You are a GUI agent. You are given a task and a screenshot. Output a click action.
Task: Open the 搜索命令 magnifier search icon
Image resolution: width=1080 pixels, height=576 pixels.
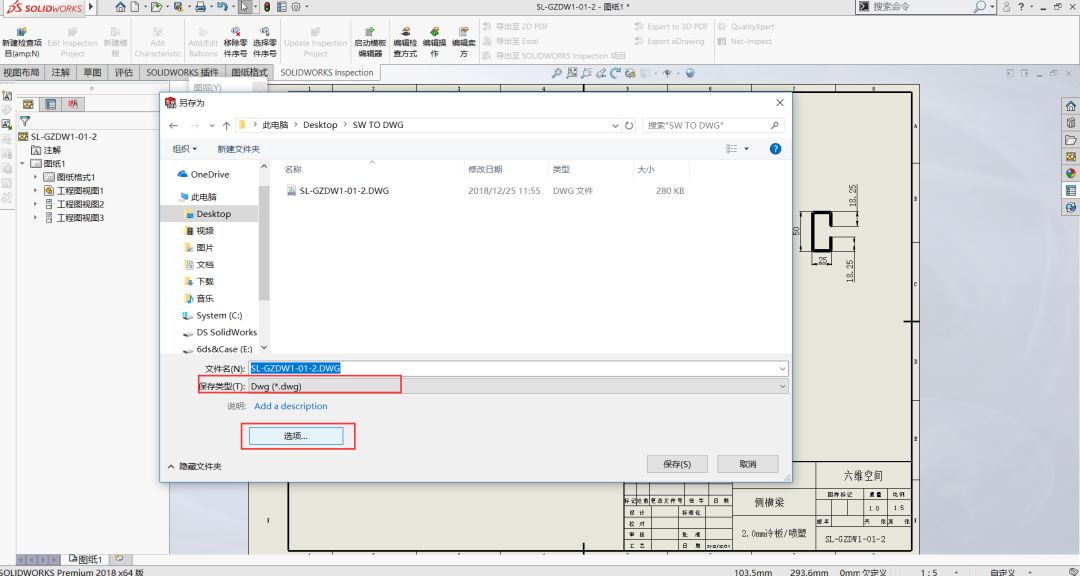977,7
